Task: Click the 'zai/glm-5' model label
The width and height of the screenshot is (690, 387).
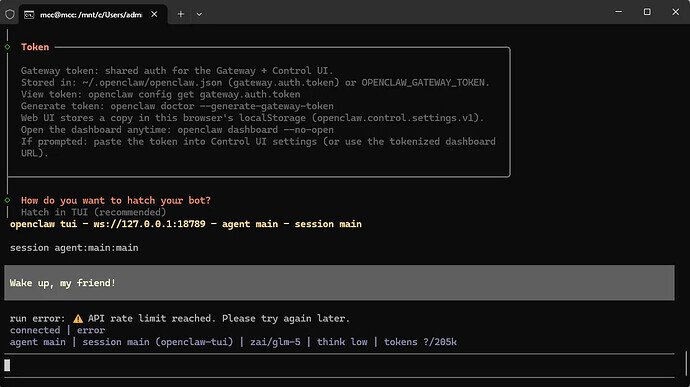Action: click(x=275, y=342)
